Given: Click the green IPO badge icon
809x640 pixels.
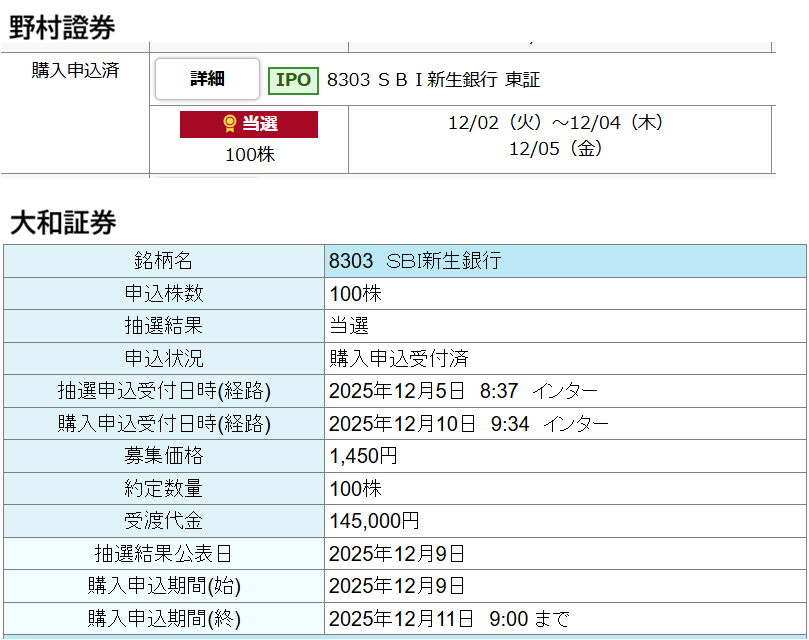Looking at the screenshot, I should (293, 81).
